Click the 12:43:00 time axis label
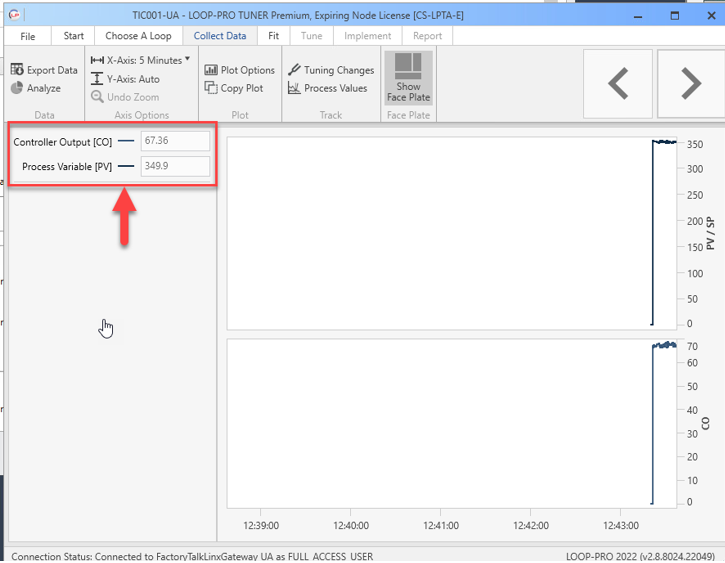The height and width of the screenshot is (563, 725). pyautogui.click(x=621, y=526)
